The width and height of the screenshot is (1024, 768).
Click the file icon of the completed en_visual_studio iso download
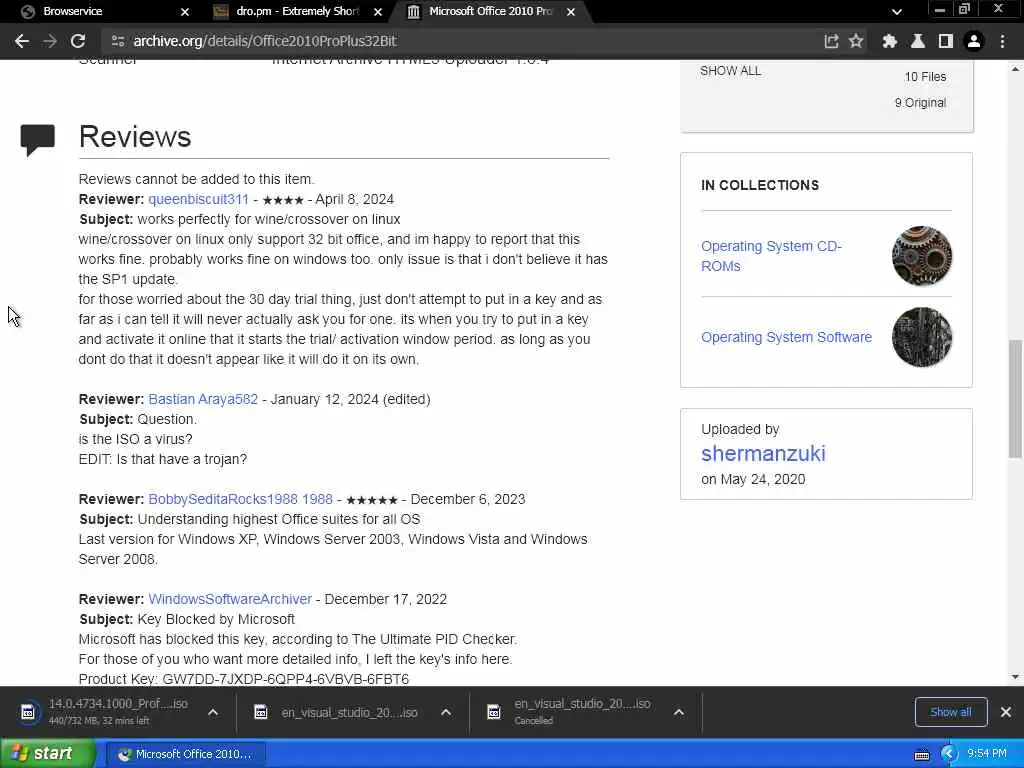261,712
